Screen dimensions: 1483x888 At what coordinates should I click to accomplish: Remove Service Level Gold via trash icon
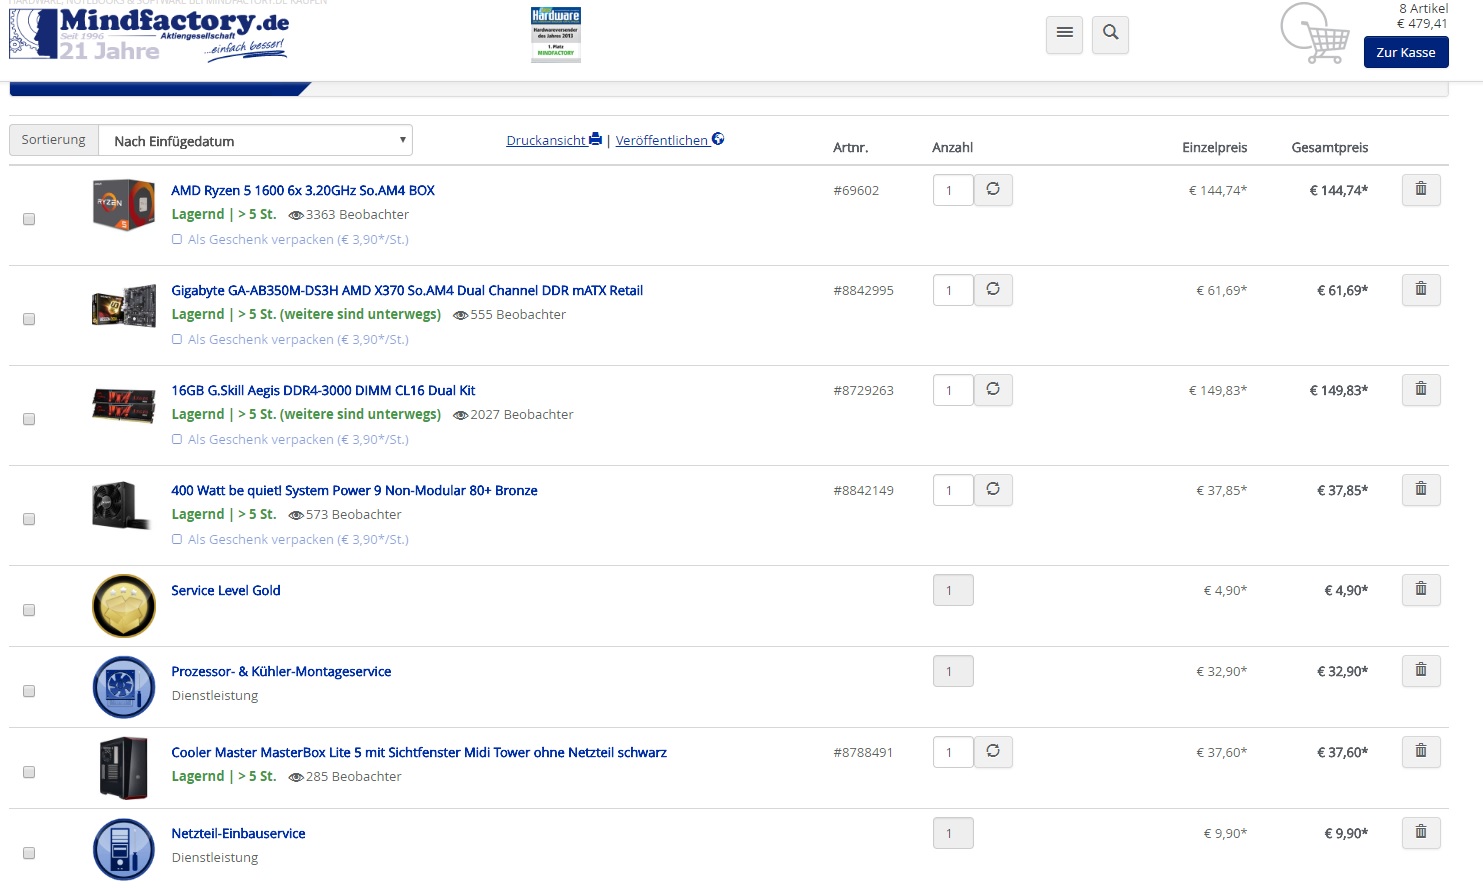(x=1421, y=589)
